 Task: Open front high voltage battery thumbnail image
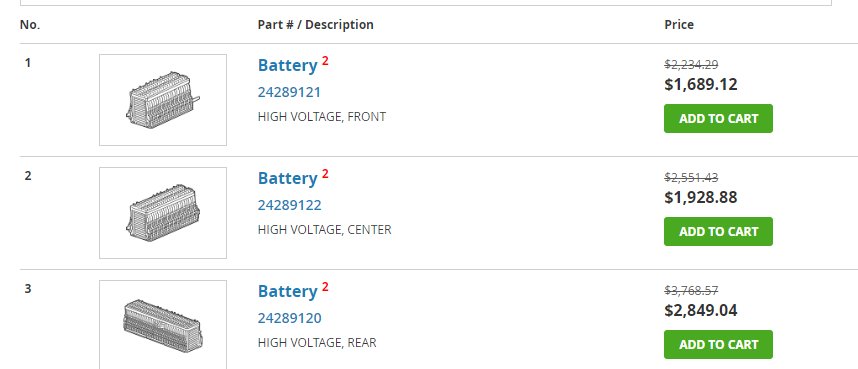point(163,100)
